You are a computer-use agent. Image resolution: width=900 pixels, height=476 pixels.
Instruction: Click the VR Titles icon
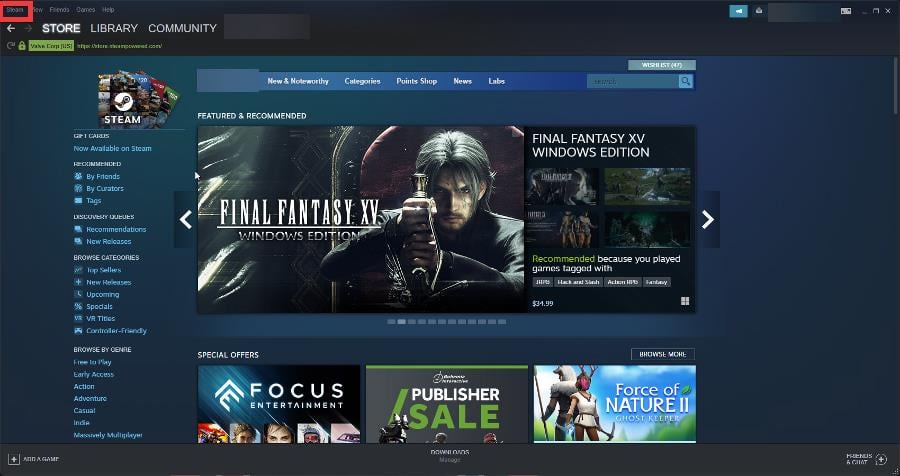point(78,318)
